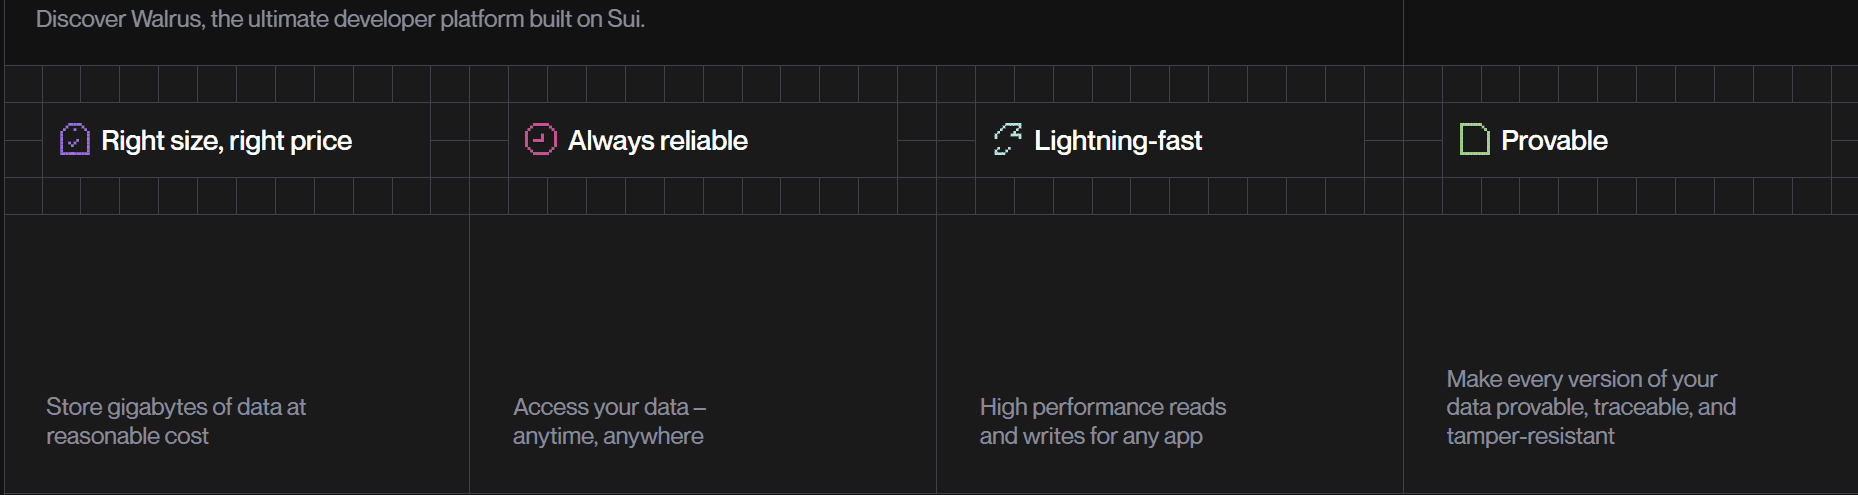Open the "Always reliable" feature heading

coord(658,141)
